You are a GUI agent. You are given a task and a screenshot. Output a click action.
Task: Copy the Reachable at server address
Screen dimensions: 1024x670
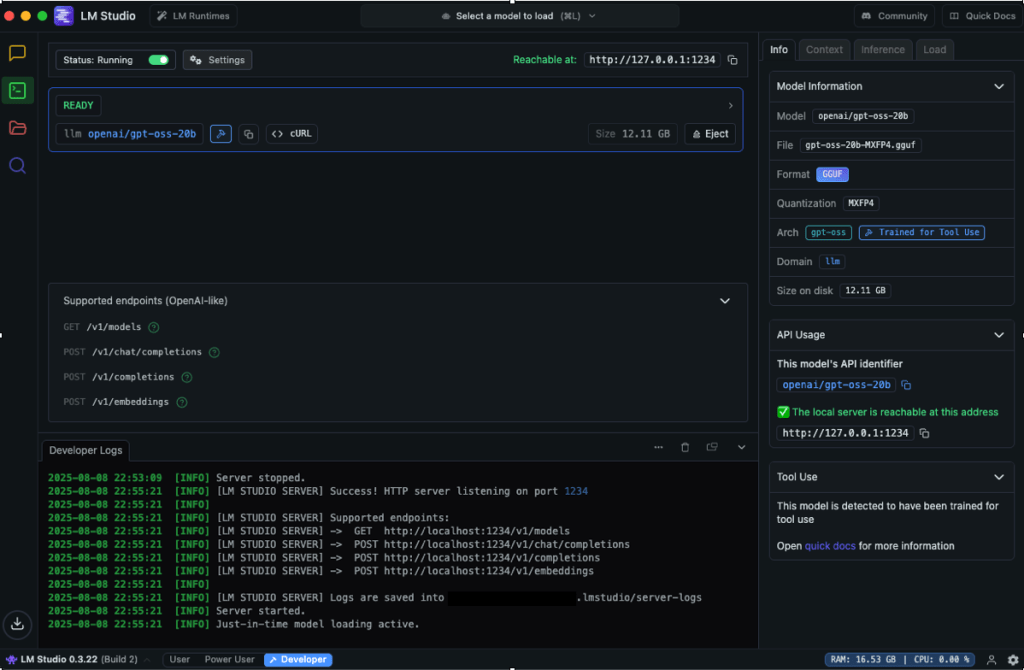[x=733, y=60]
